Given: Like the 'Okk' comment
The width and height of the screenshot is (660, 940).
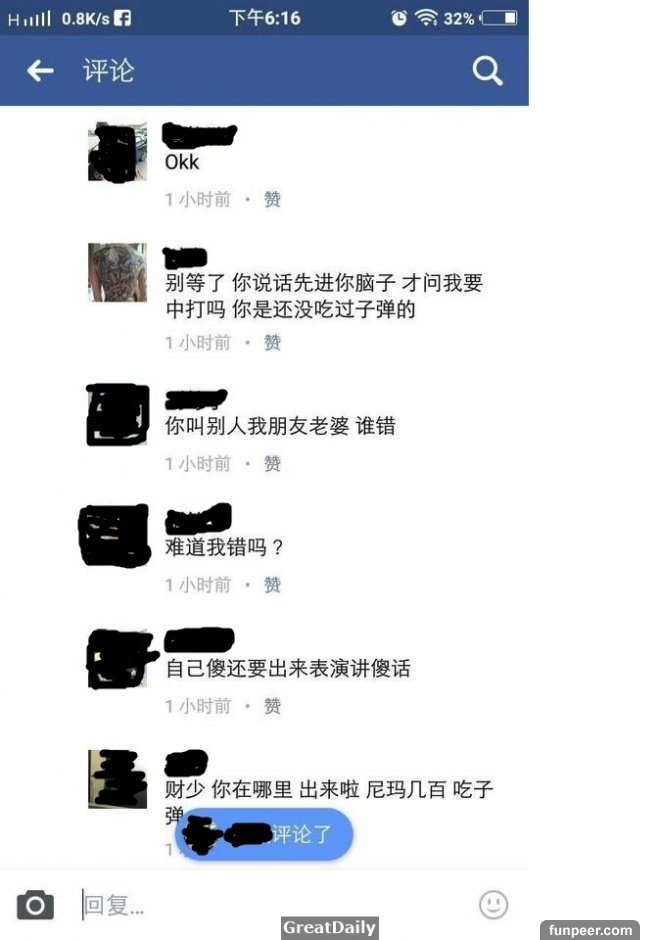Looking at the screenshot, I should pyautogui.click(x=272, y=199).
